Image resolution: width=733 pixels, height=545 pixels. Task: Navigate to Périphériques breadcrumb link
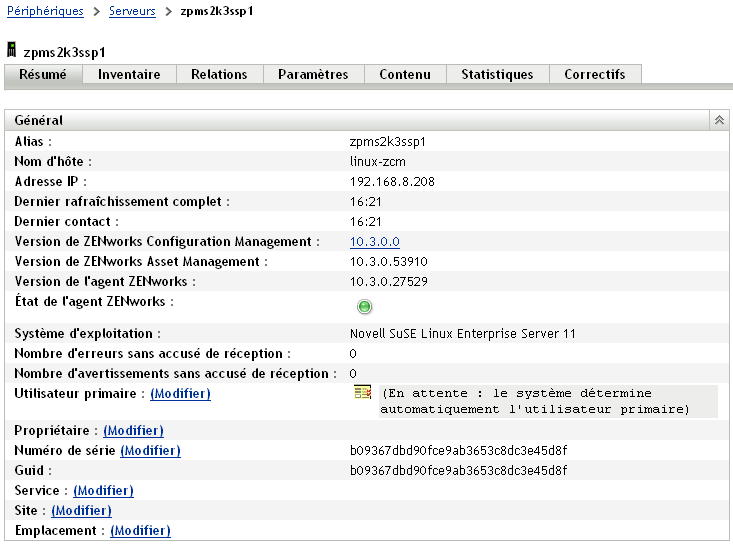pyautogui.click(x=46, y=11)
